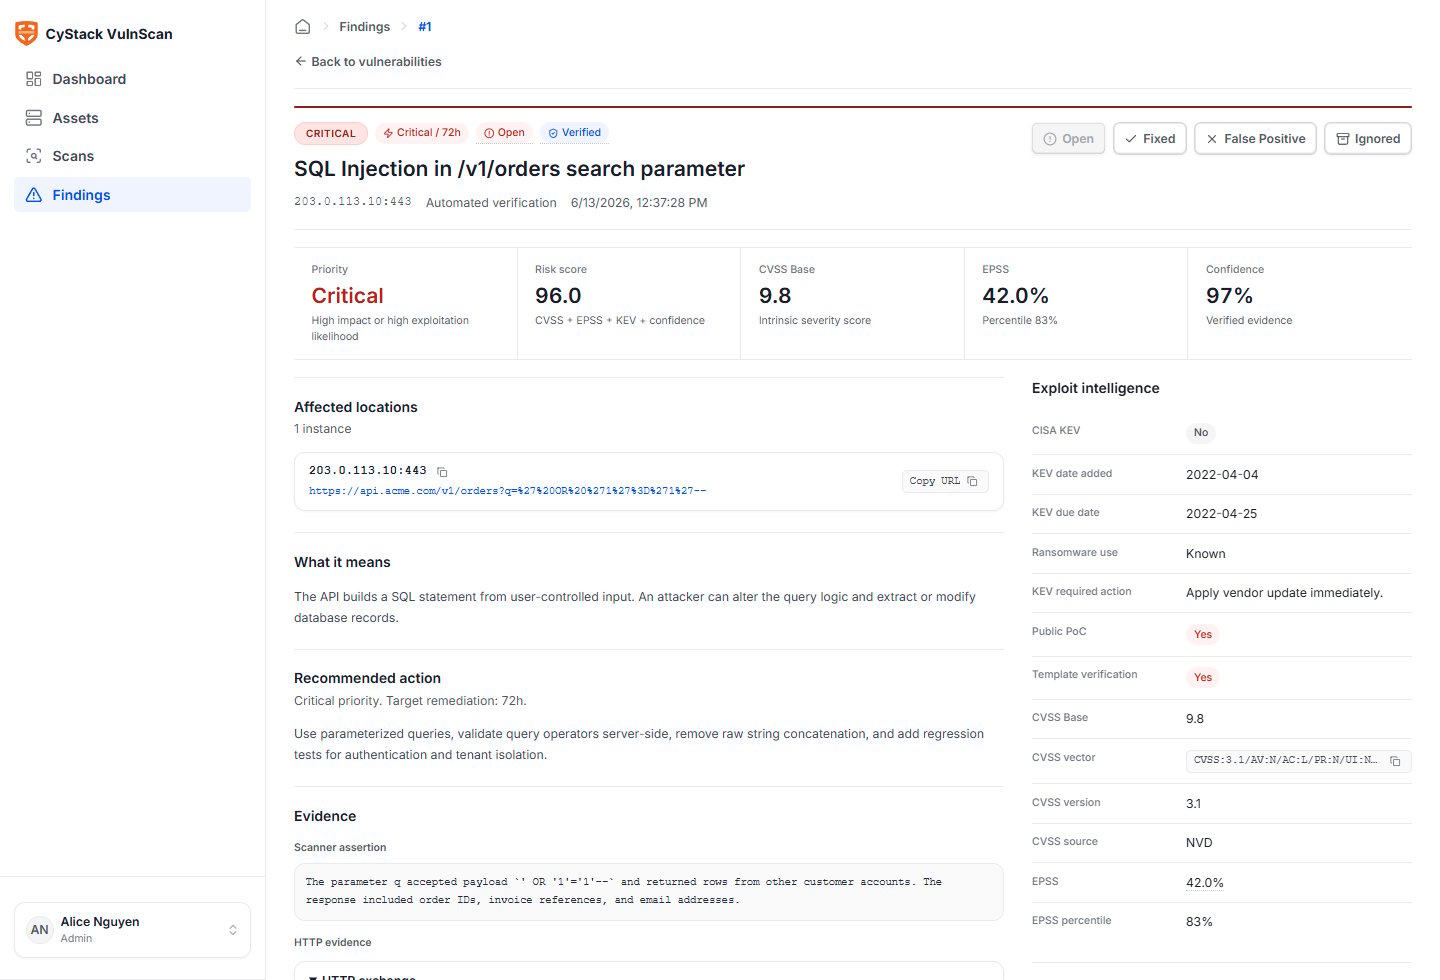
Task: Open Dashboard from the sidebar
Action: click(x=132, y=79)
